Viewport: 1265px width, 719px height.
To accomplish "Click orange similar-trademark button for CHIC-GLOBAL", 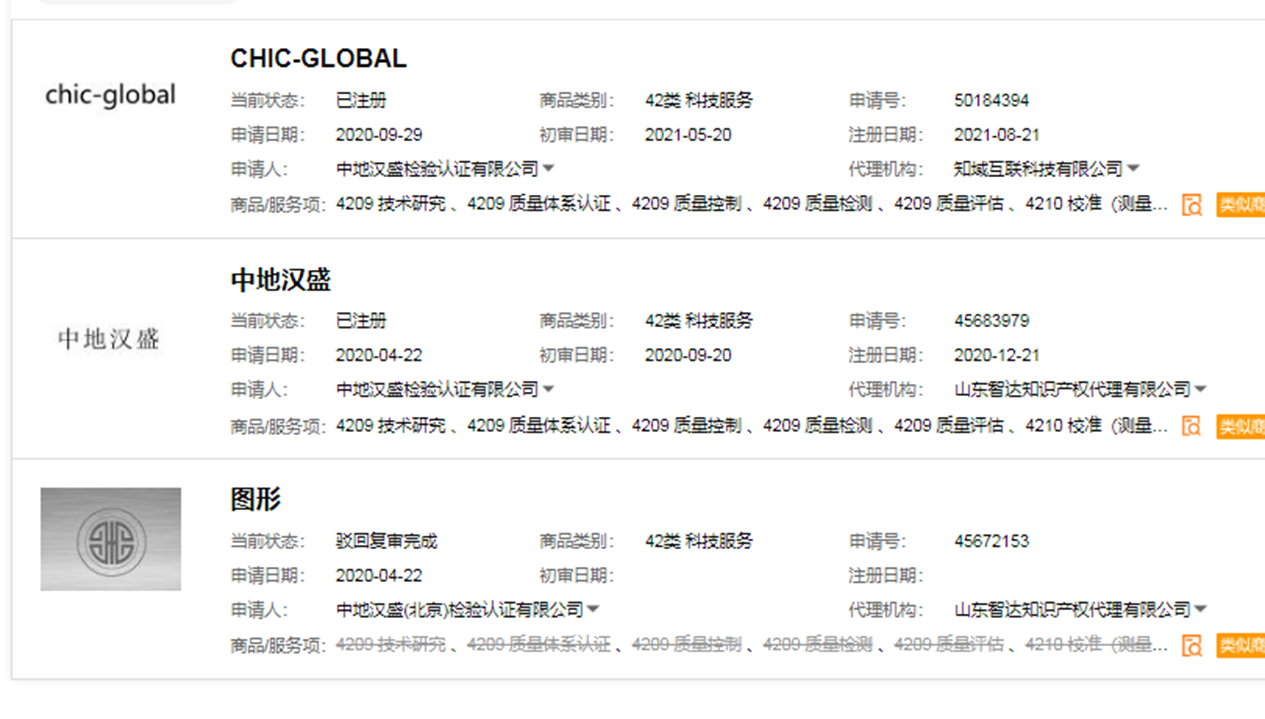I will point(1240,205).
